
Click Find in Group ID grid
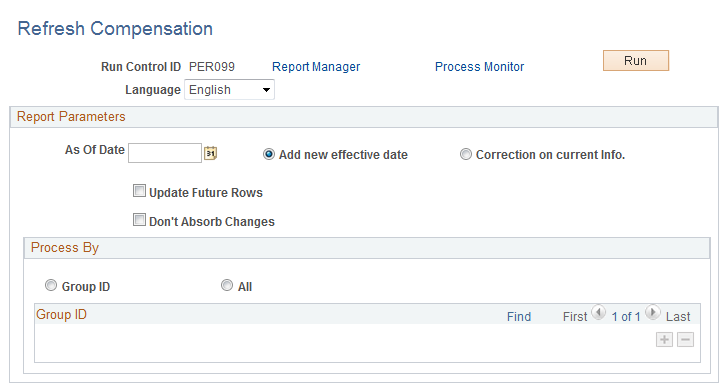(x=519, y=317)
